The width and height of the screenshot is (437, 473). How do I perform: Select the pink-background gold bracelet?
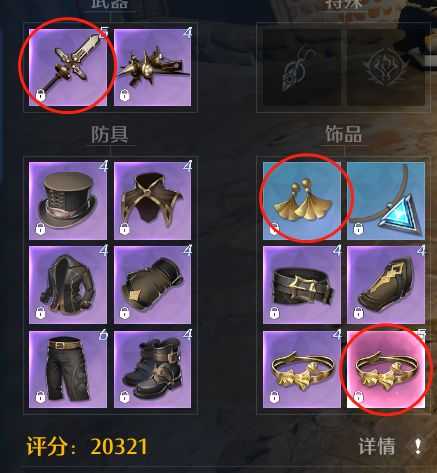386,369
